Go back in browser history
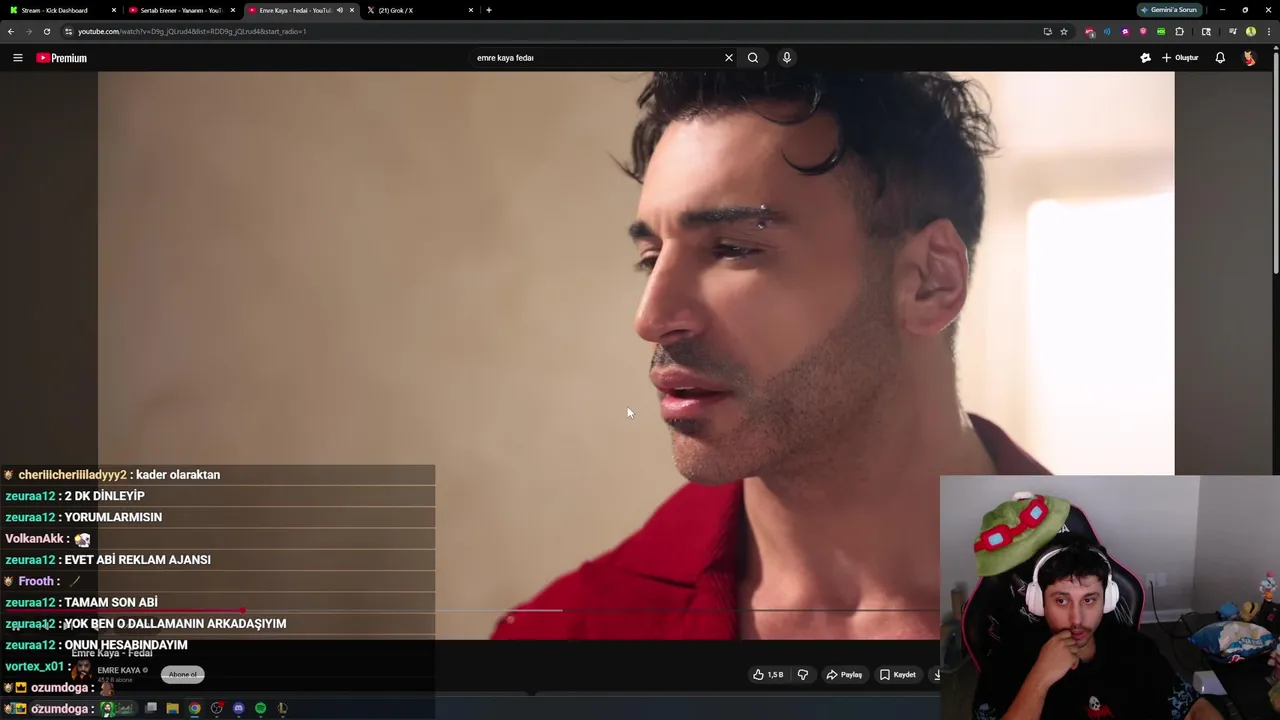The height and width of the screenshot is (720, 1280). [11, 31]
